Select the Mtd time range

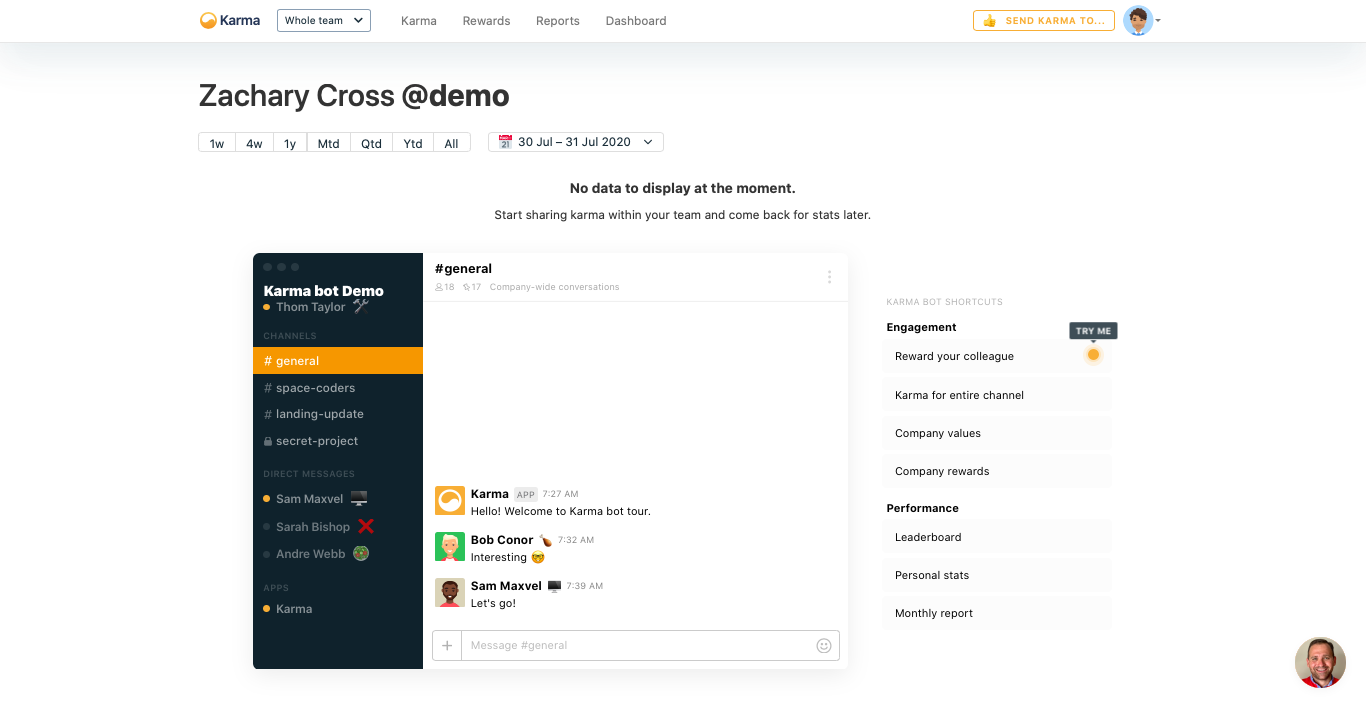[329, 143]
